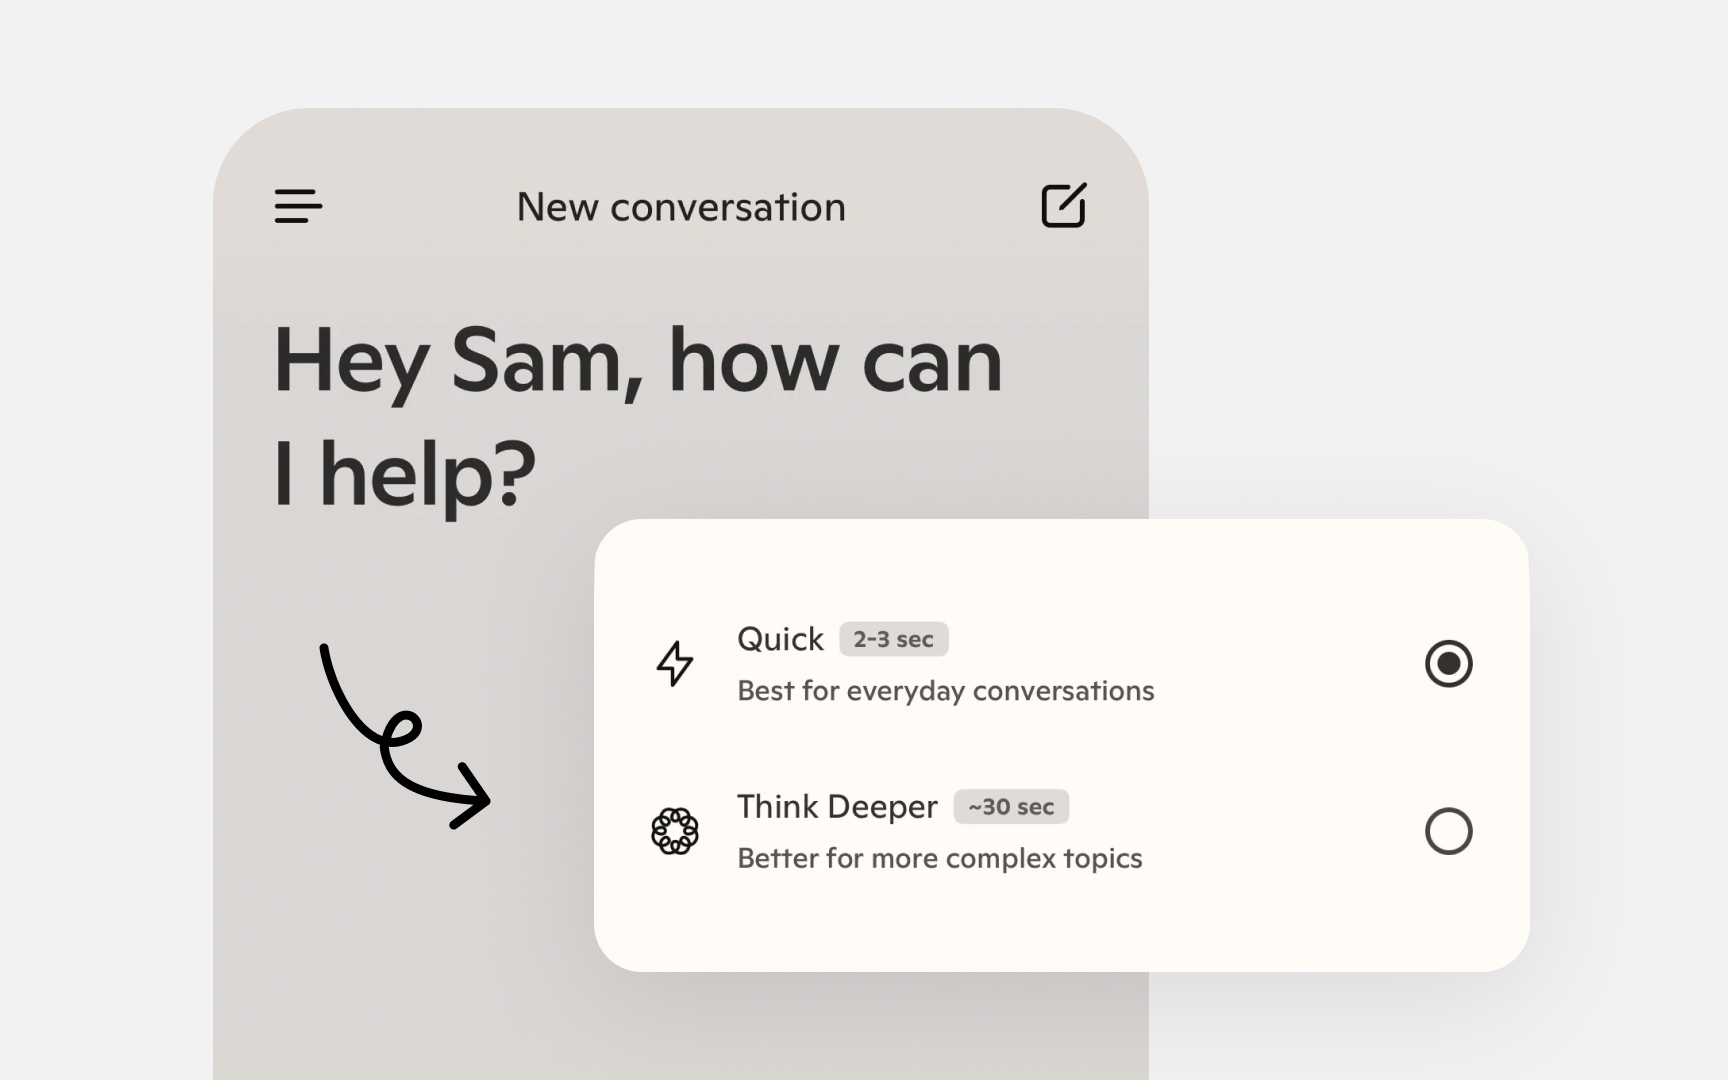
Task: Click the "2-3 sec" time badge
Action: pos(893,639)
